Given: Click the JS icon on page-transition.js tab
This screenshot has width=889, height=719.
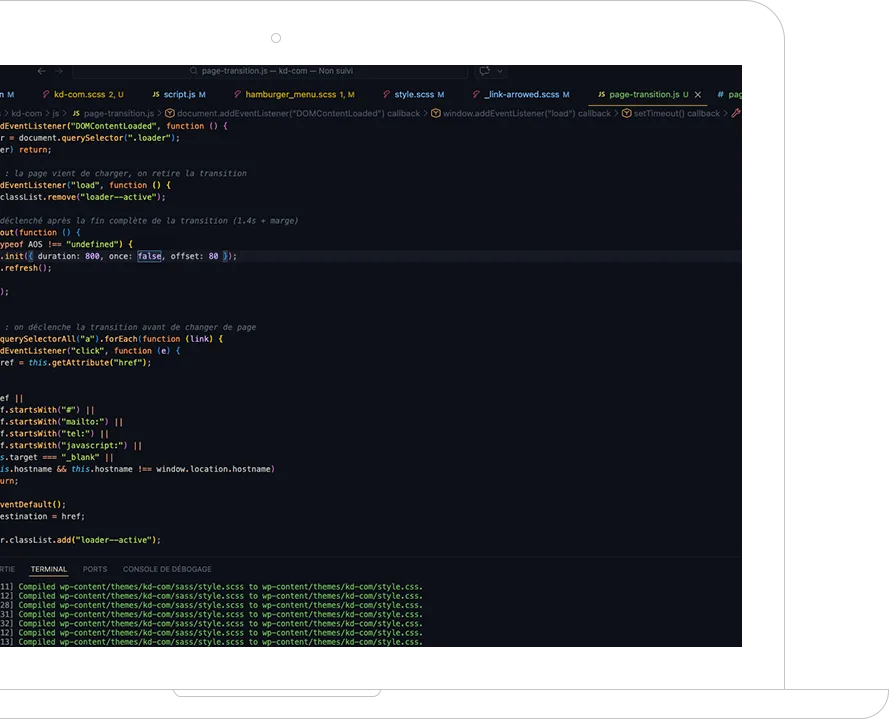Looking at the screenshot, I should coord(601,95).
